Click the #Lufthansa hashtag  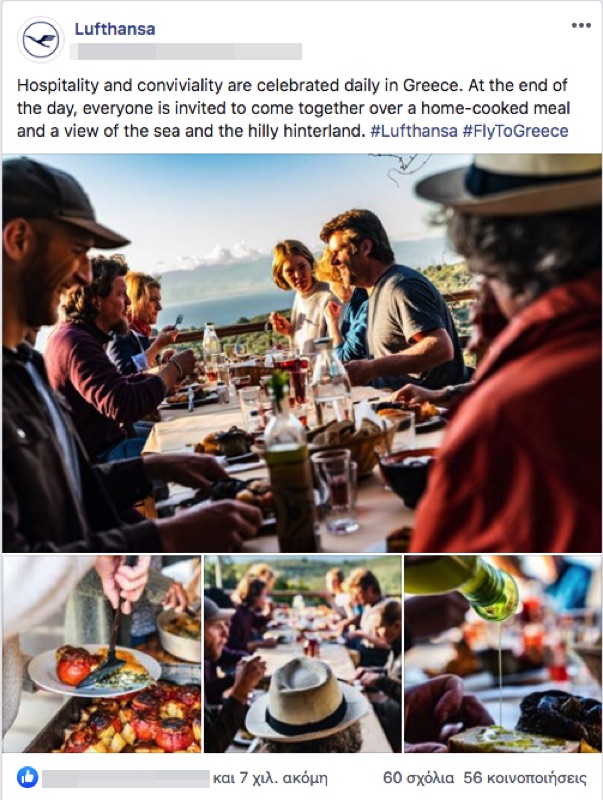coord(414,131)
